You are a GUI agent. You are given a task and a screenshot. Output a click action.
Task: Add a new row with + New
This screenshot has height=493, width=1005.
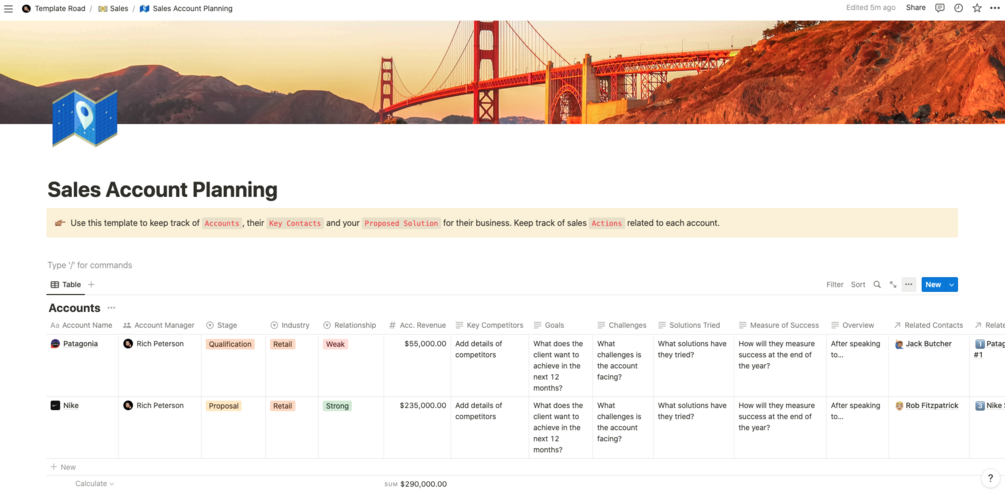(63, 467)
